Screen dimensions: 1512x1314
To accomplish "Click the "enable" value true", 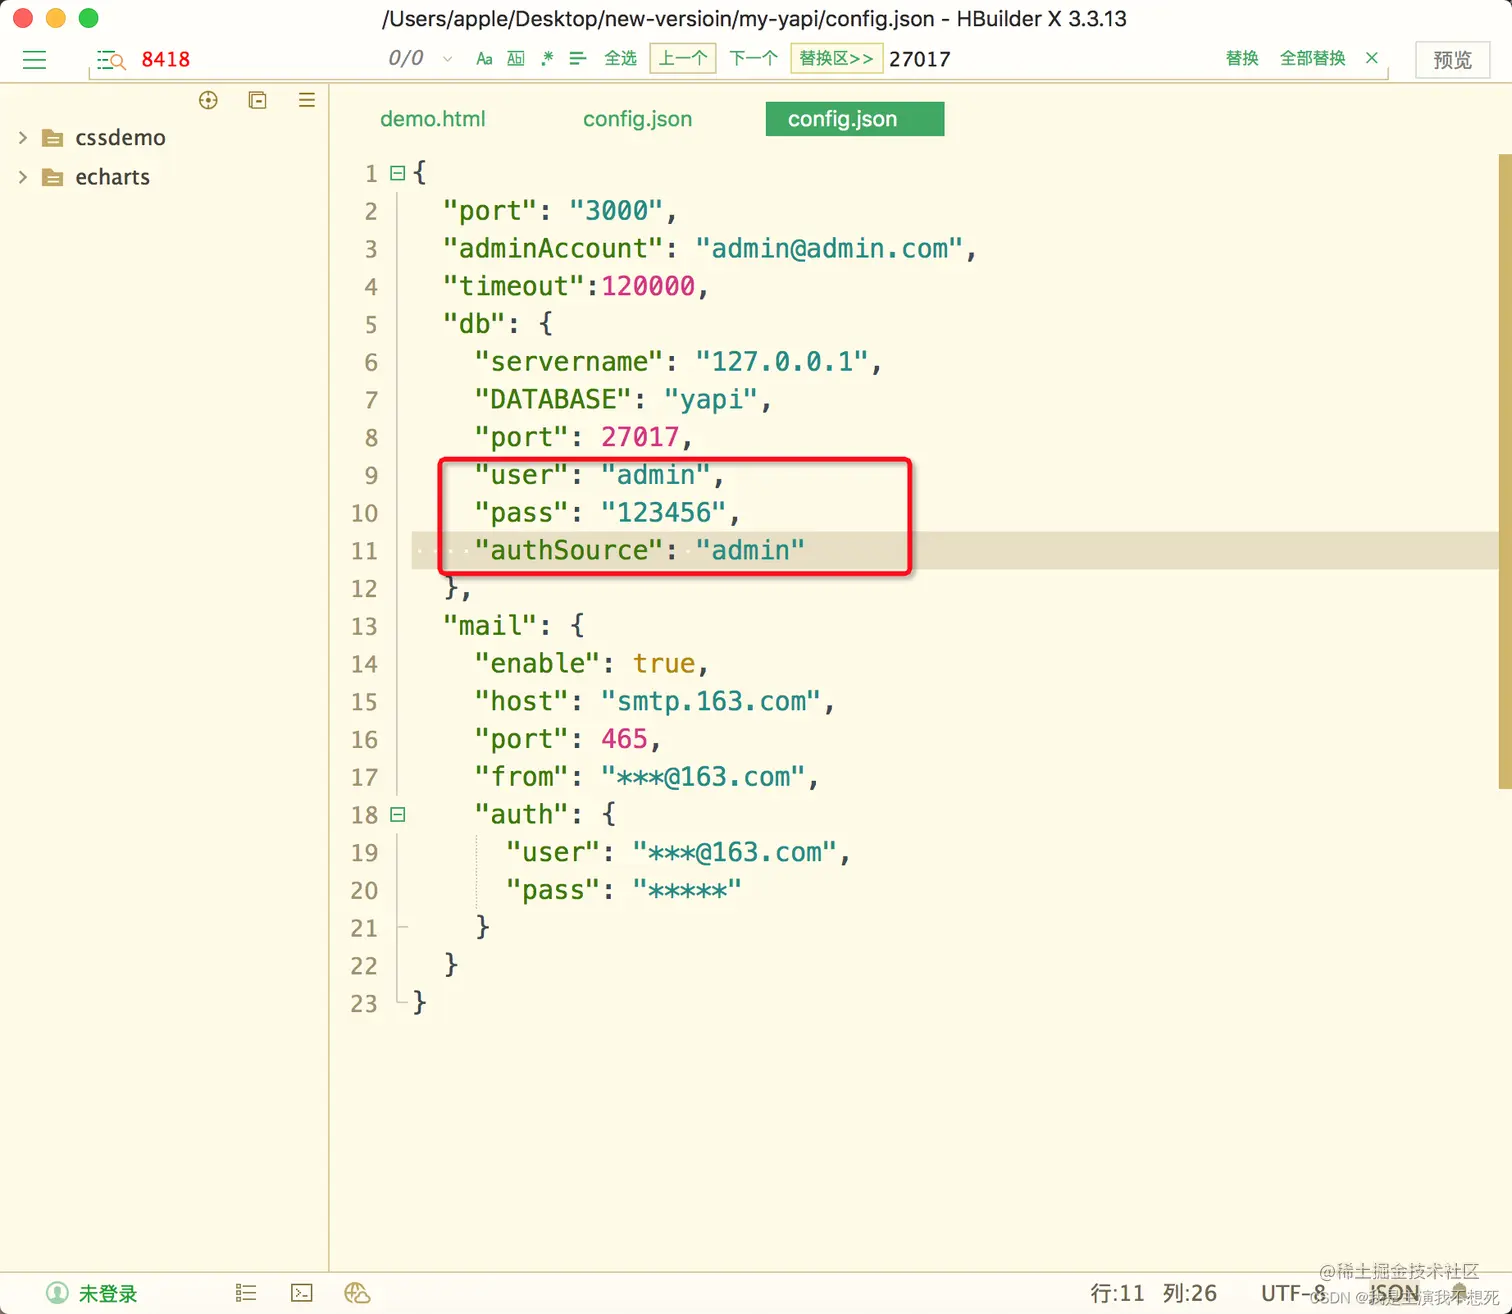I will point(664,664).
